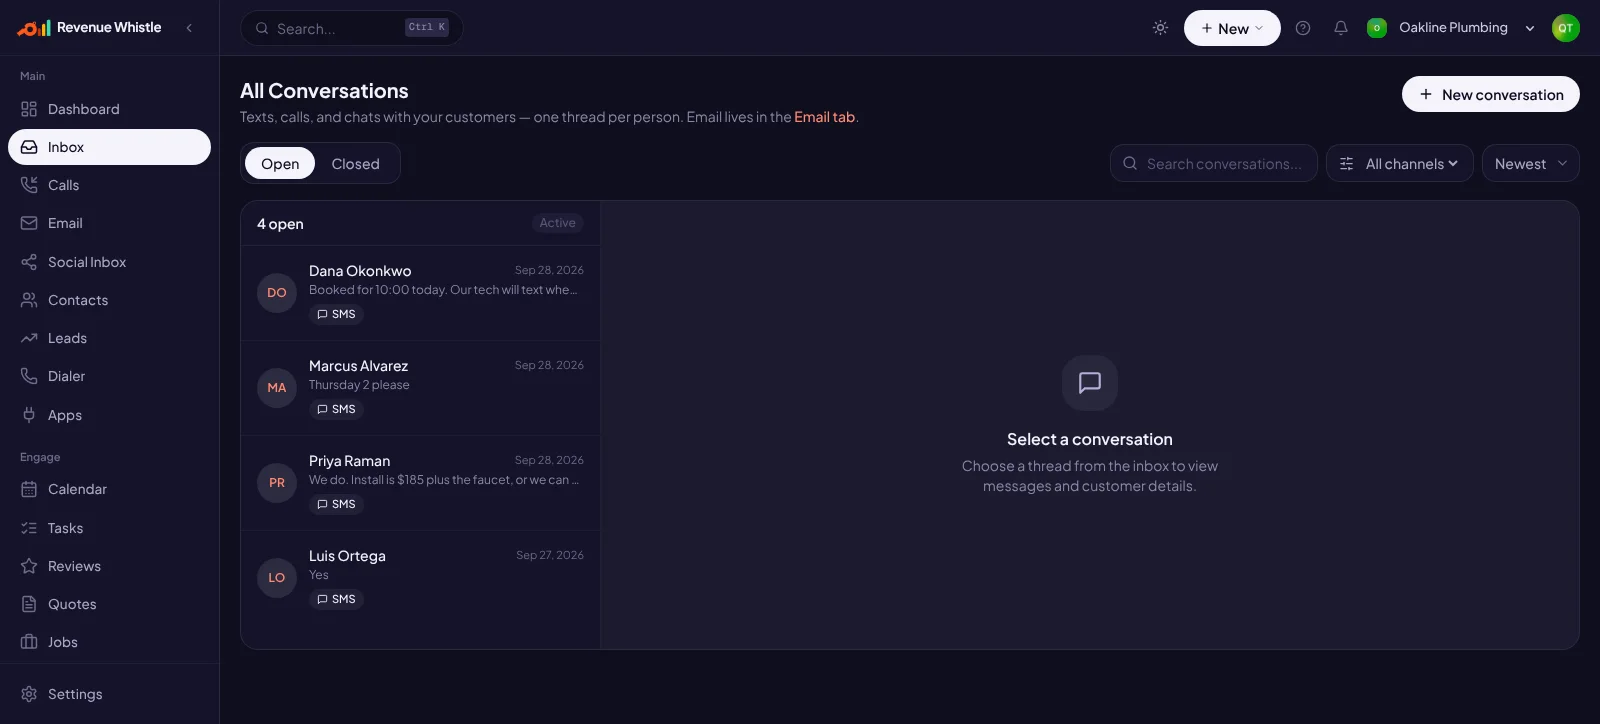The height and width of the screenshot is (724, 1600).
Task: Select the Open tab
Action: click(x=280, y=163)
